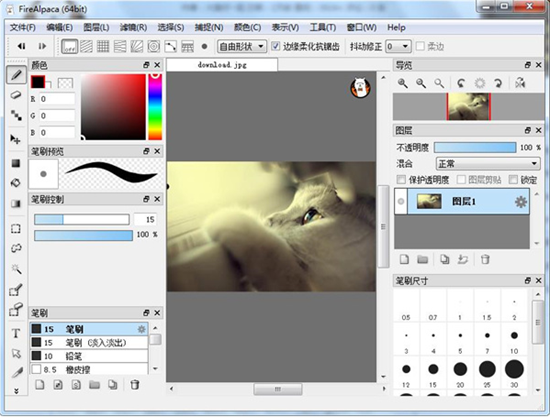550x417 pixels.
Task: Click the zoom in magnifier in Navigator
Action: pos(402,83)
